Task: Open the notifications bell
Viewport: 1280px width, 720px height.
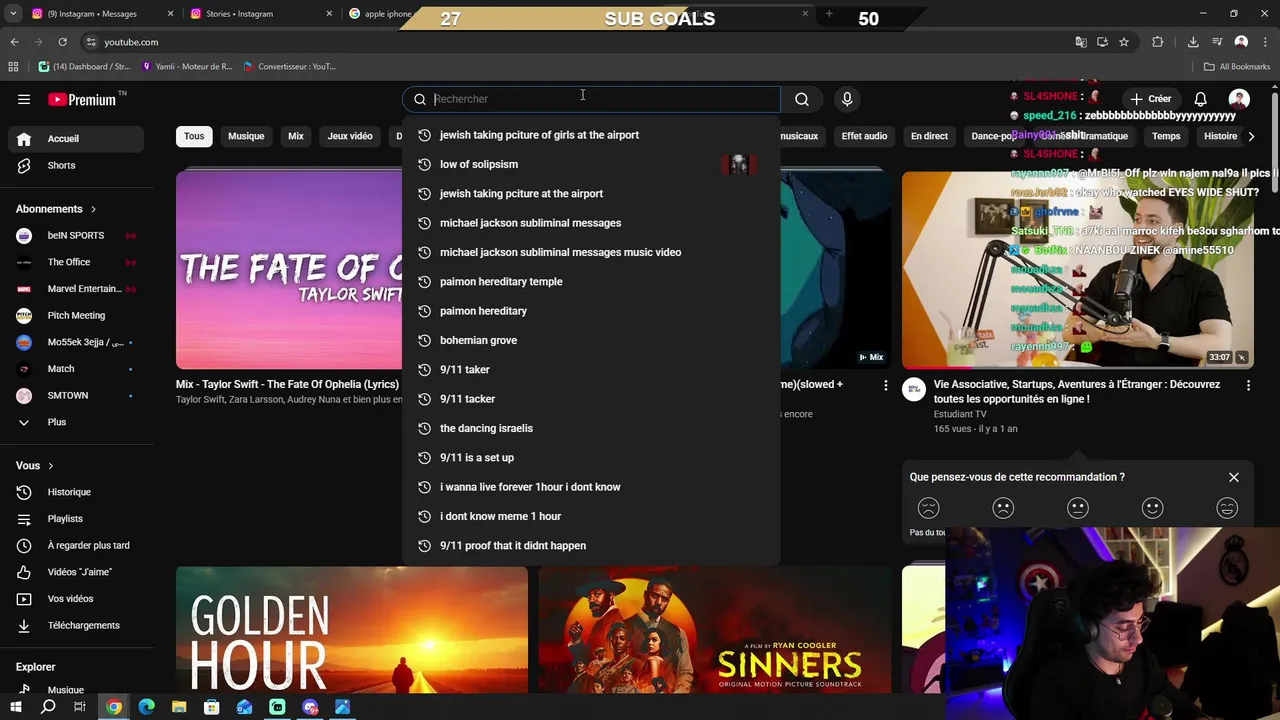Action: point(1201,99)
